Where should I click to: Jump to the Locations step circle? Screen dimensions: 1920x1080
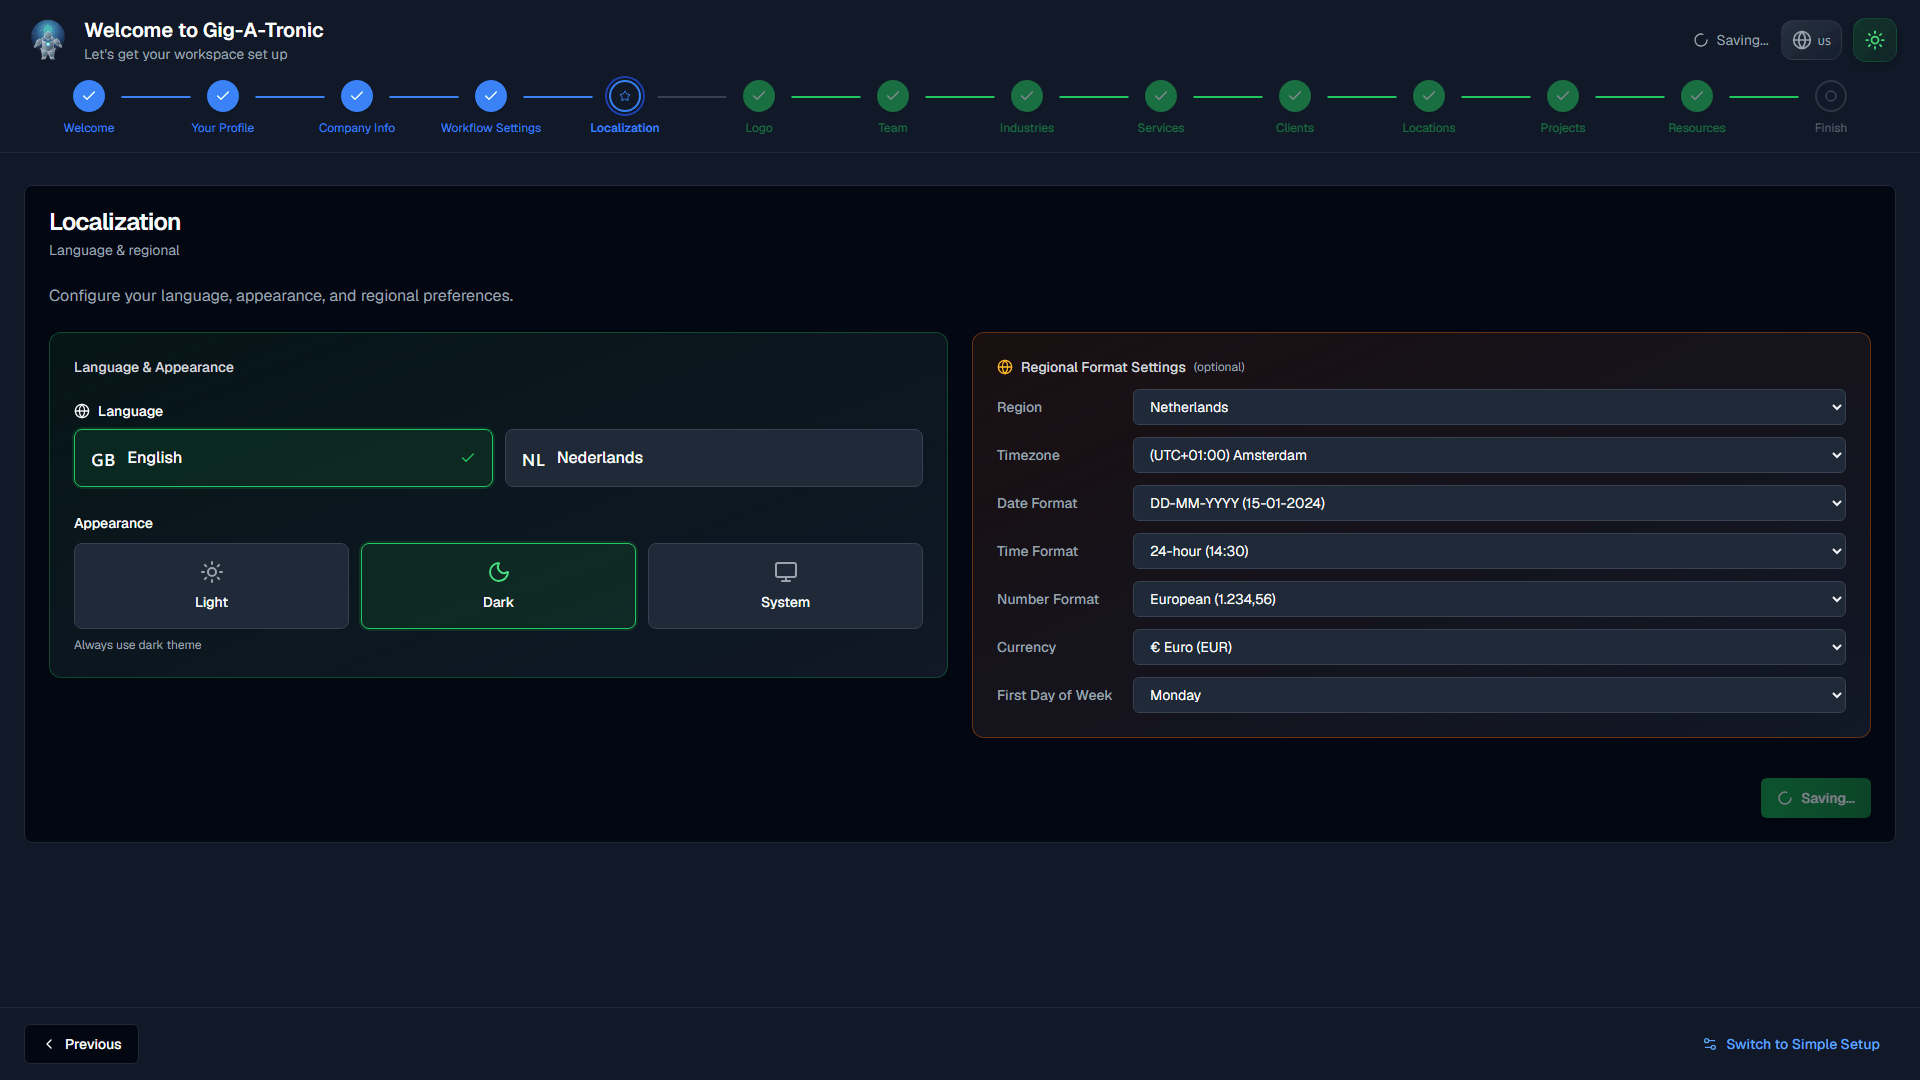[x=1429, y=96]
